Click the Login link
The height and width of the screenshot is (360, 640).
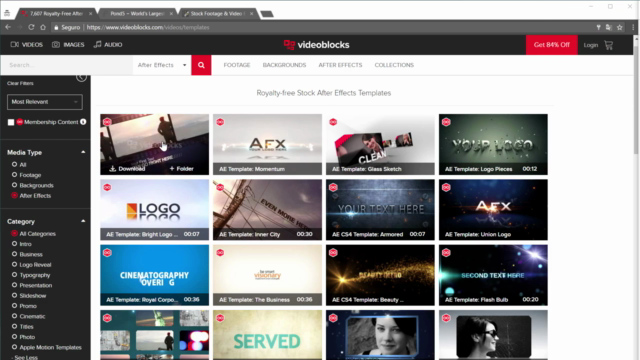click(x=591, y=45)
